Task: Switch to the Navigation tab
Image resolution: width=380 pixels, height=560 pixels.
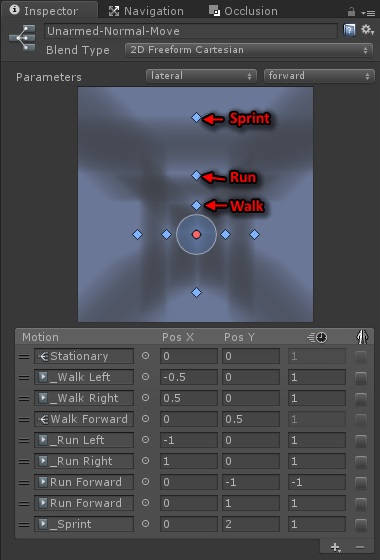Action: coord(146,11)
